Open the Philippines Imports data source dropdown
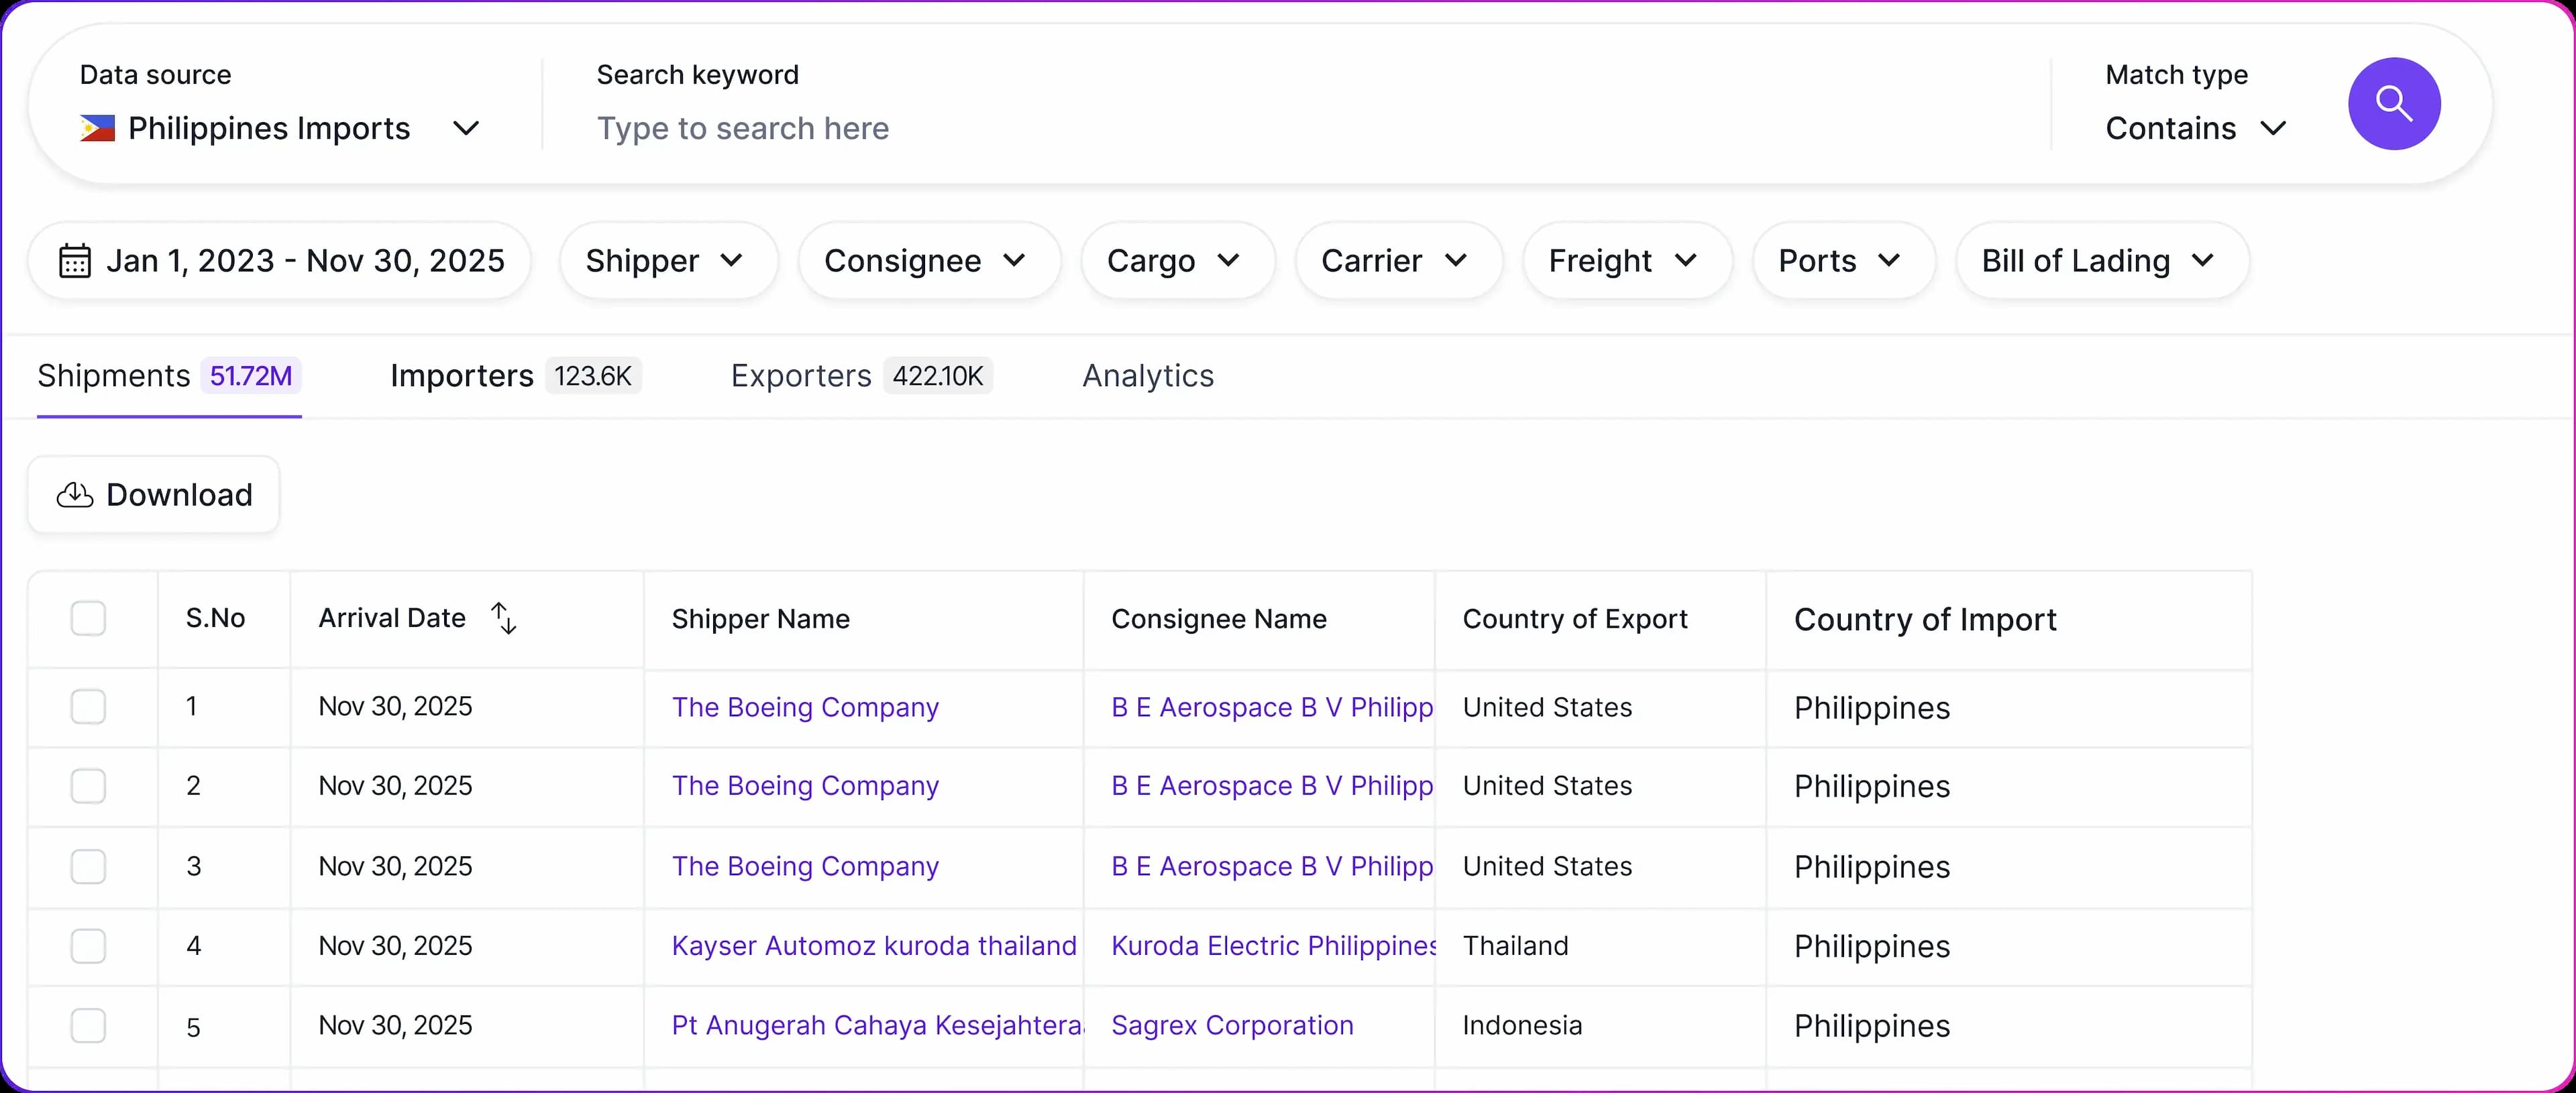 tap(280, 129)
